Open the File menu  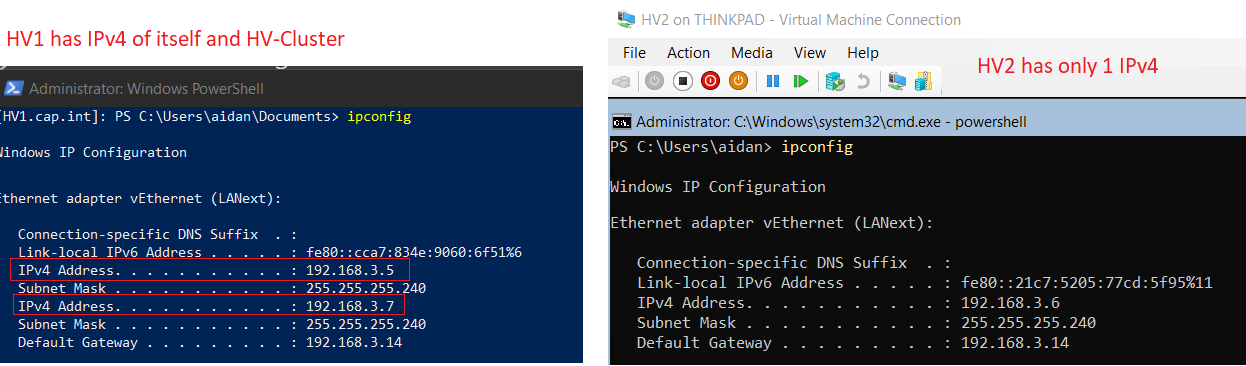point(634,52)
